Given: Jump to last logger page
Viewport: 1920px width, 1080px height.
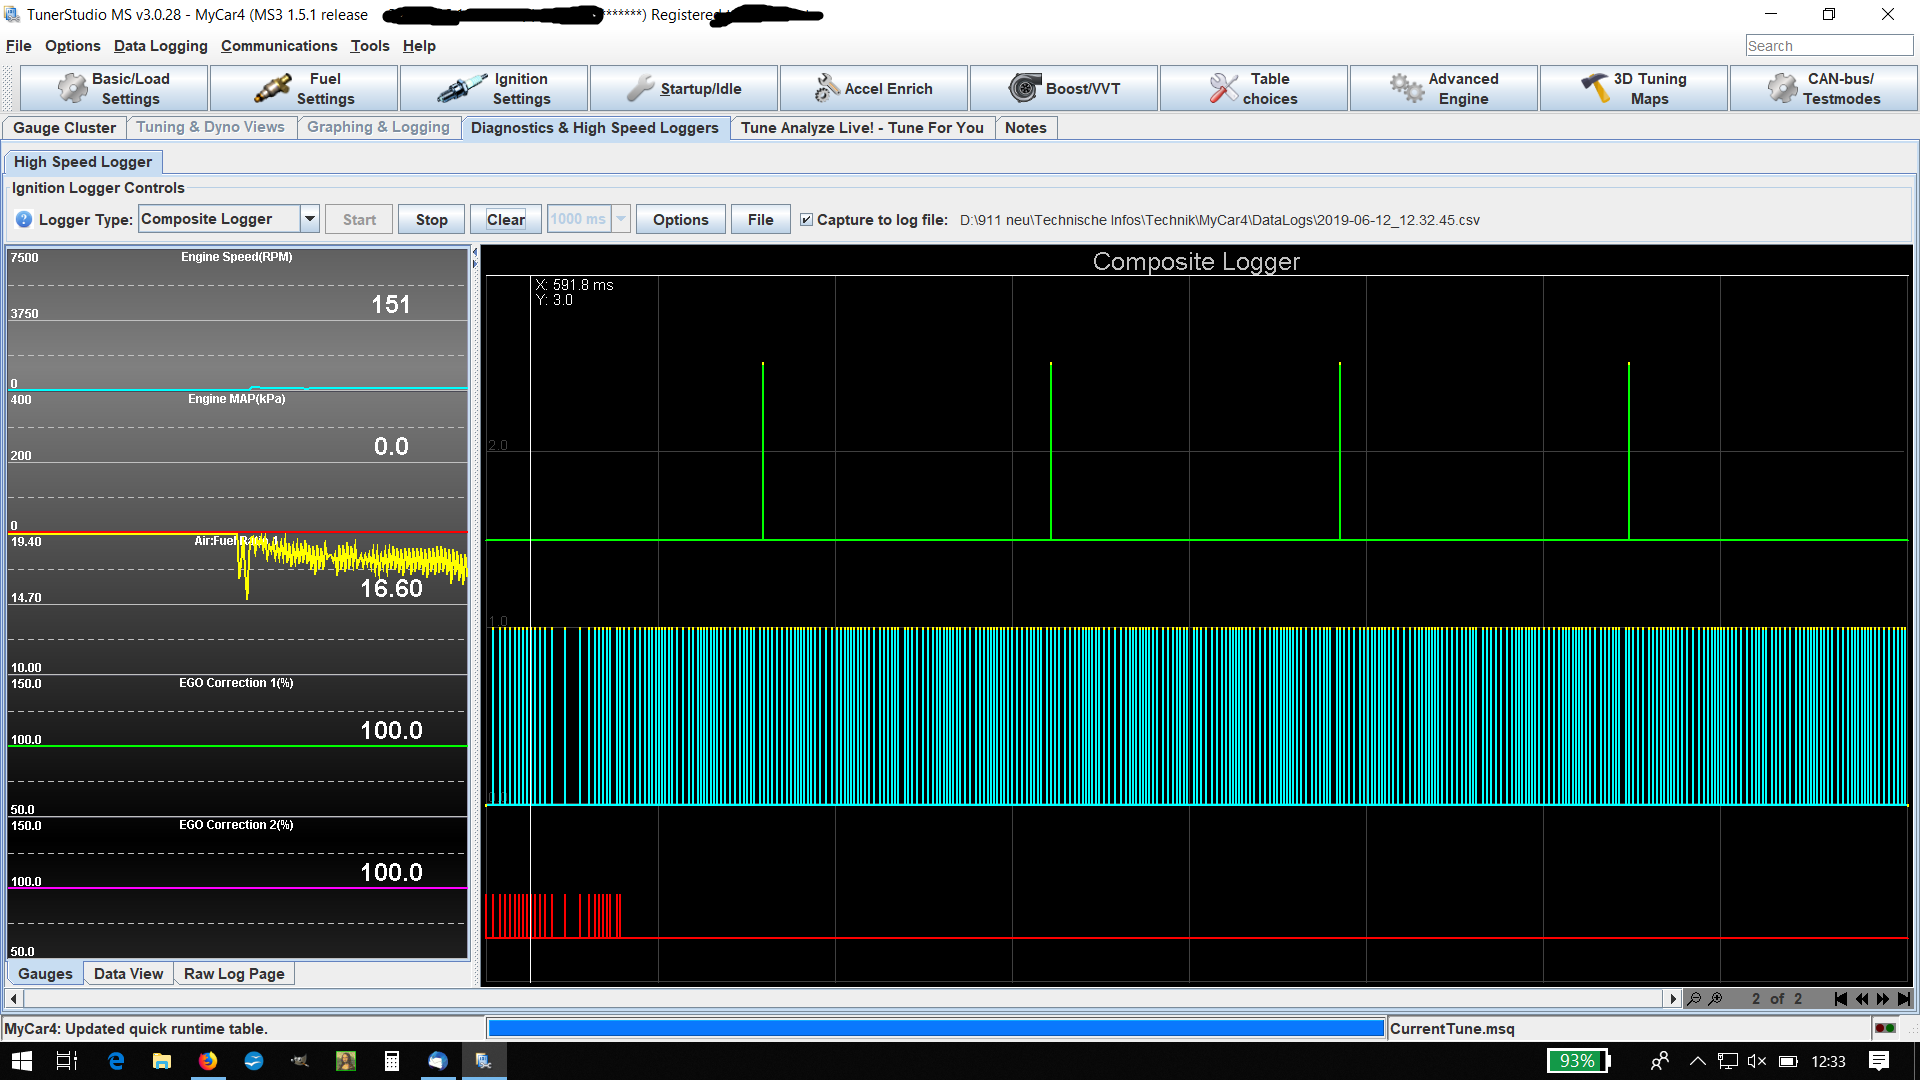Looking at the screenshot, I should tap(1904, 999).
